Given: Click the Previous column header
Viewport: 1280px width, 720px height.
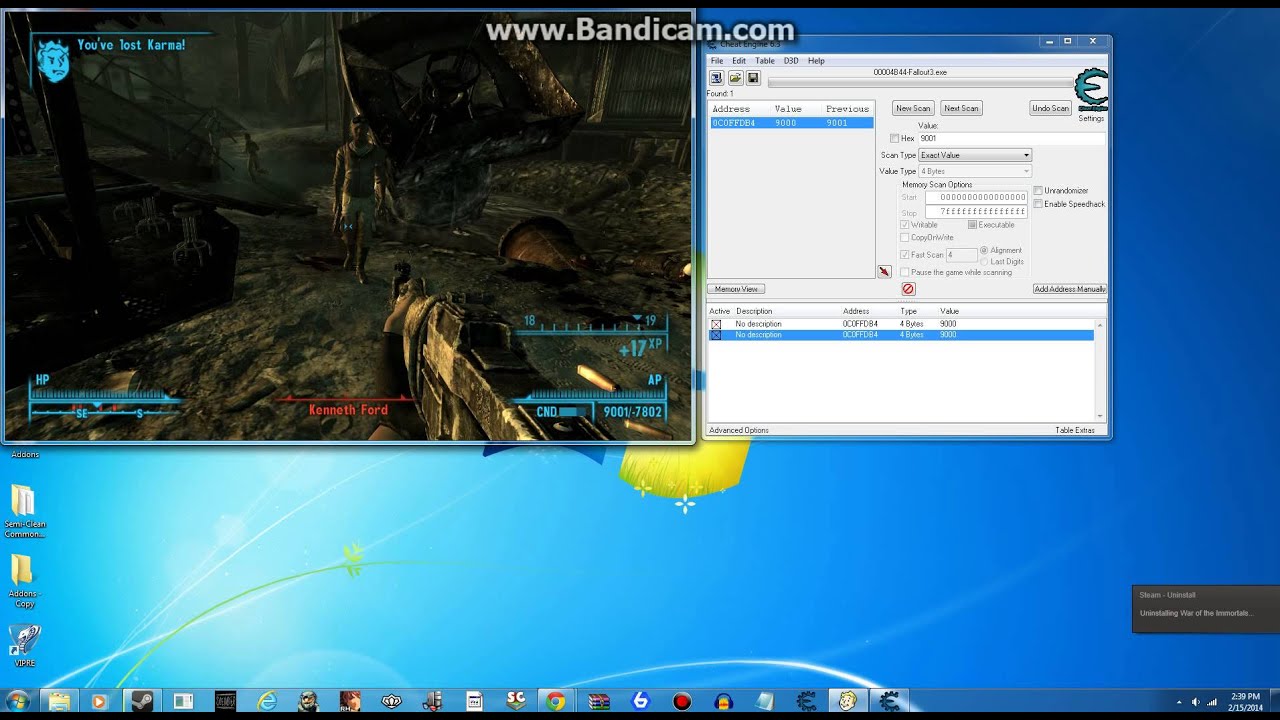Looking at the screenshot, I should pos(847,108).
